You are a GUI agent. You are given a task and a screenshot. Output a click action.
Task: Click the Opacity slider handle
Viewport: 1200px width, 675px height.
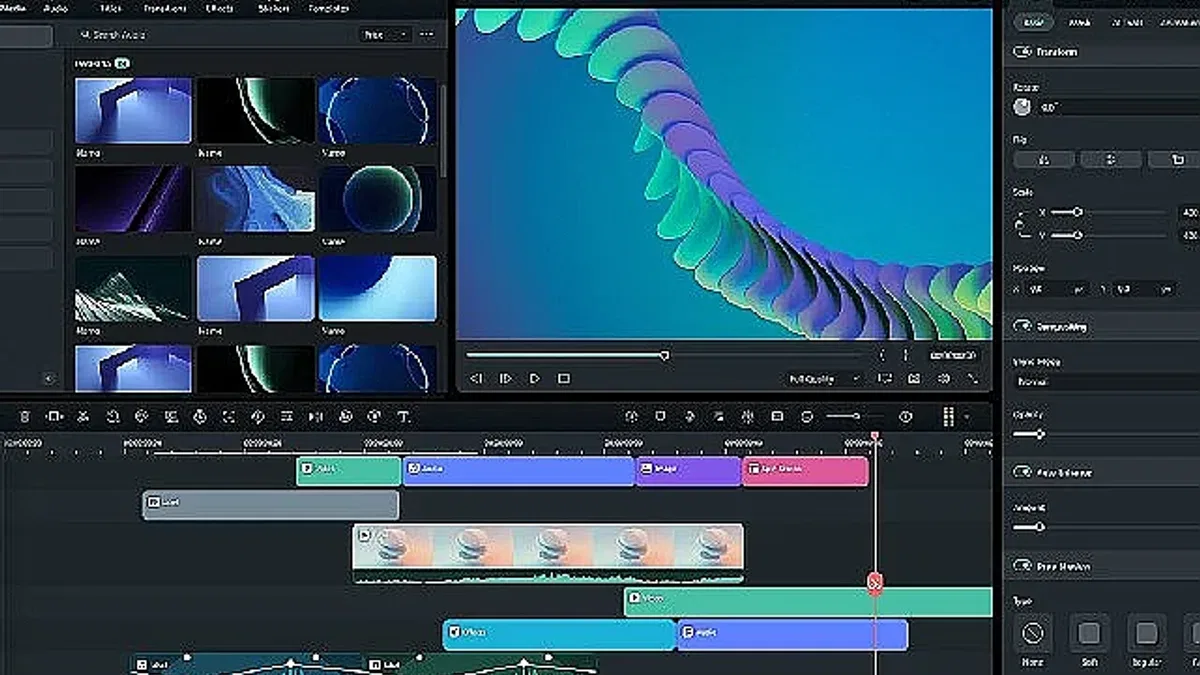point(1040,434)
